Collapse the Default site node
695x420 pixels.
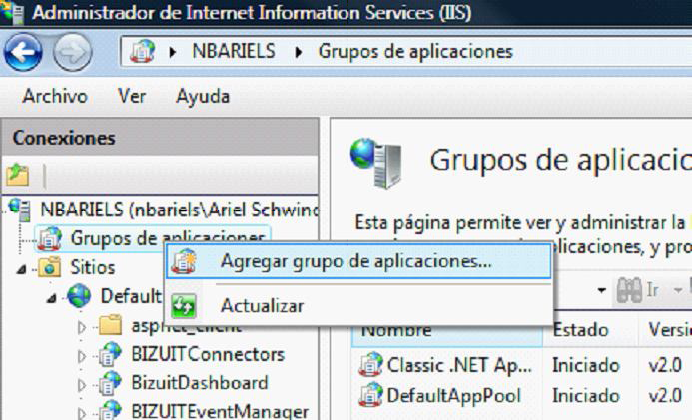pyautogui.click(x=52, y=298)
